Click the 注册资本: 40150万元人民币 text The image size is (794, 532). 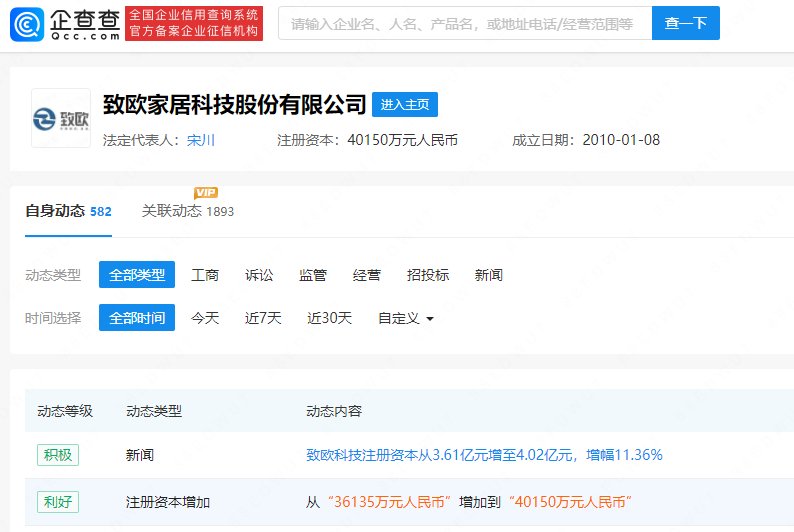click(x=367, y=140)
